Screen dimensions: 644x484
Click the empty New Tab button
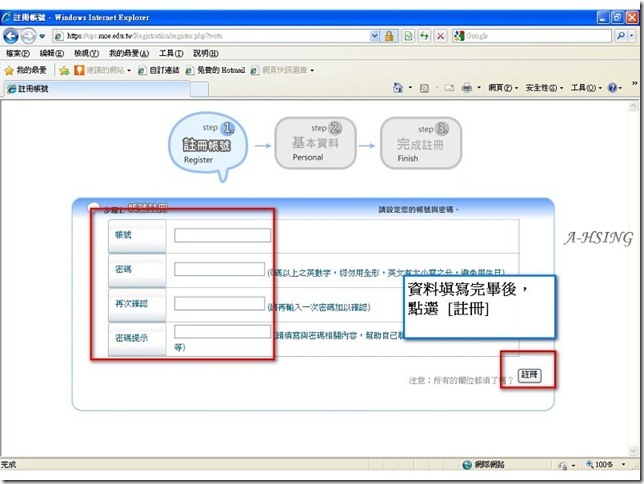199,89
